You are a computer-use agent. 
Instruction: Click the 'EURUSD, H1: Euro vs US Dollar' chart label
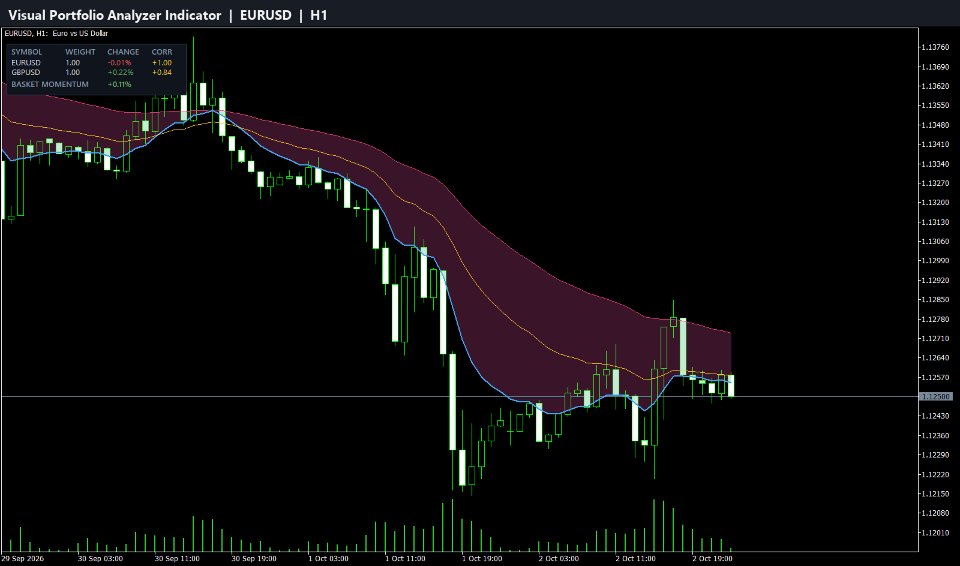coord(56,33)
